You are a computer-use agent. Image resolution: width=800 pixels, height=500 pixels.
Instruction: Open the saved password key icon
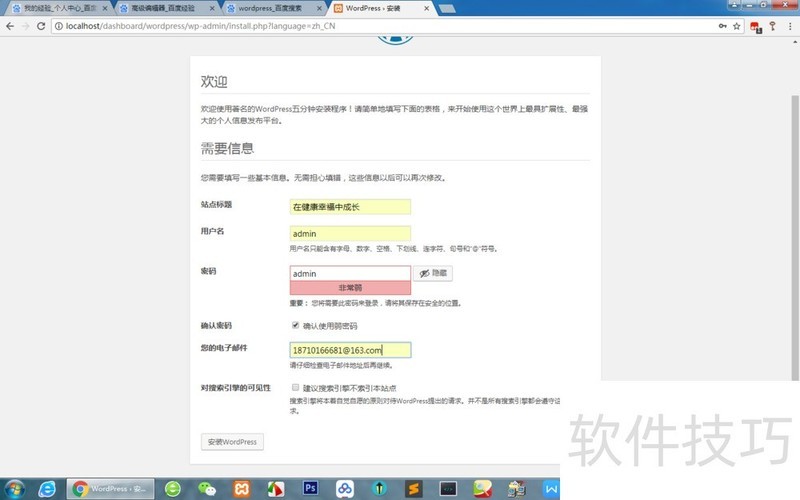[722, 26]
